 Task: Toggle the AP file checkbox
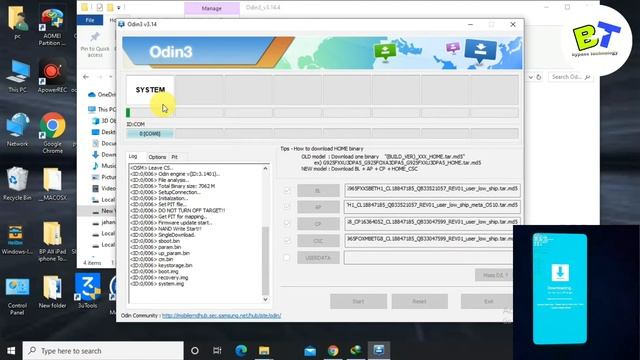[287, 207]
